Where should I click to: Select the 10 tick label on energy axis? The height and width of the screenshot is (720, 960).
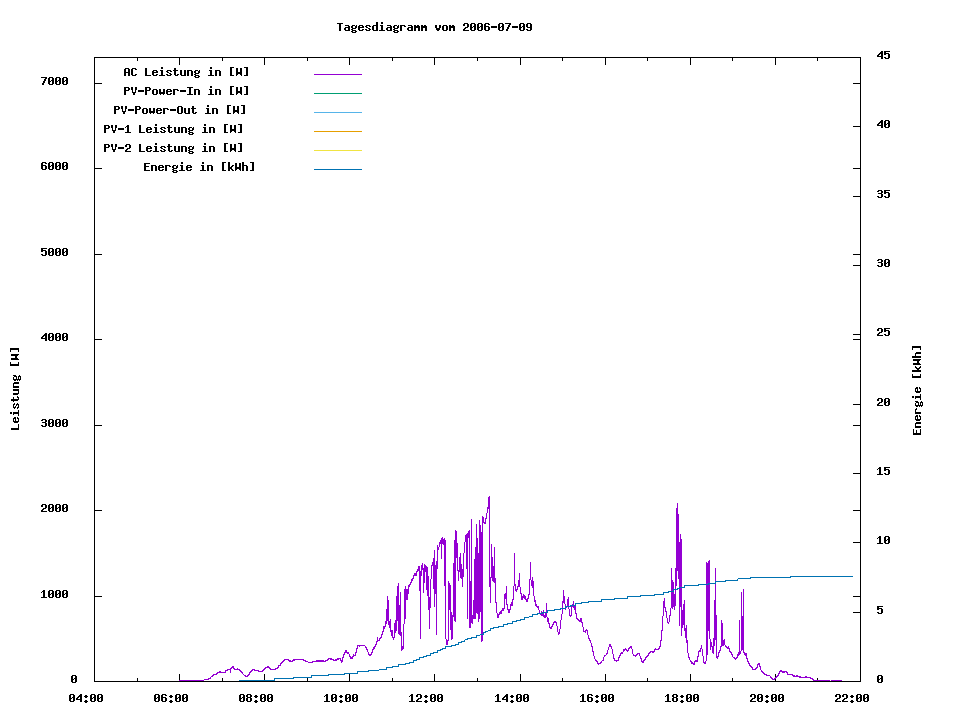883,541
